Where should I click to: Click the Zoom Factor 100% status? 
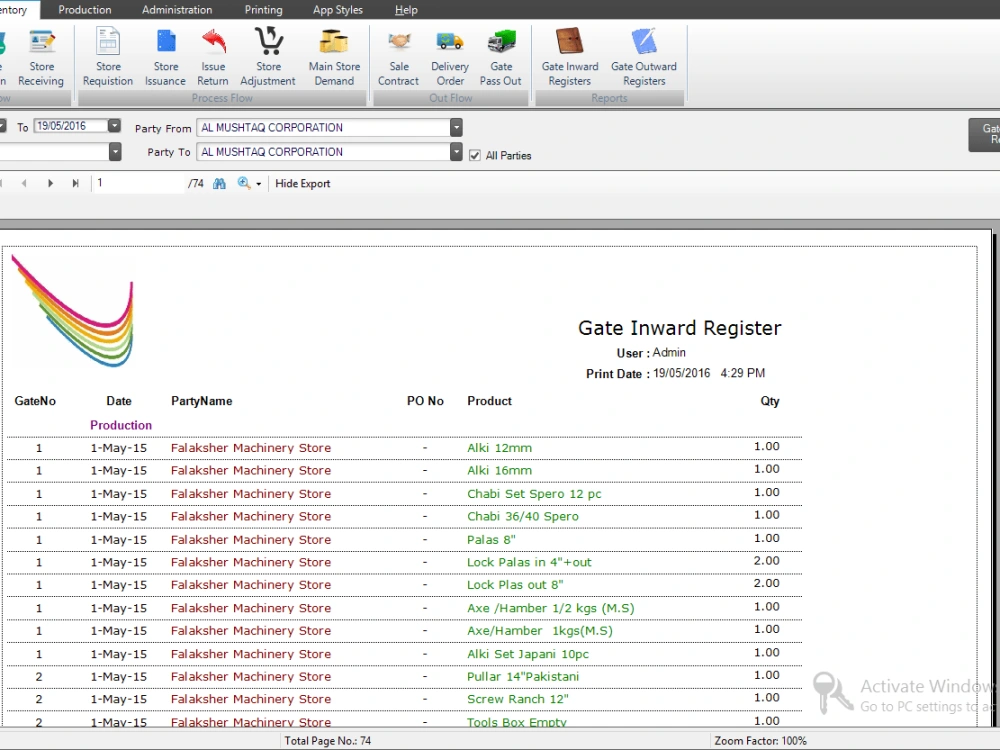click(x=760, y=741)
